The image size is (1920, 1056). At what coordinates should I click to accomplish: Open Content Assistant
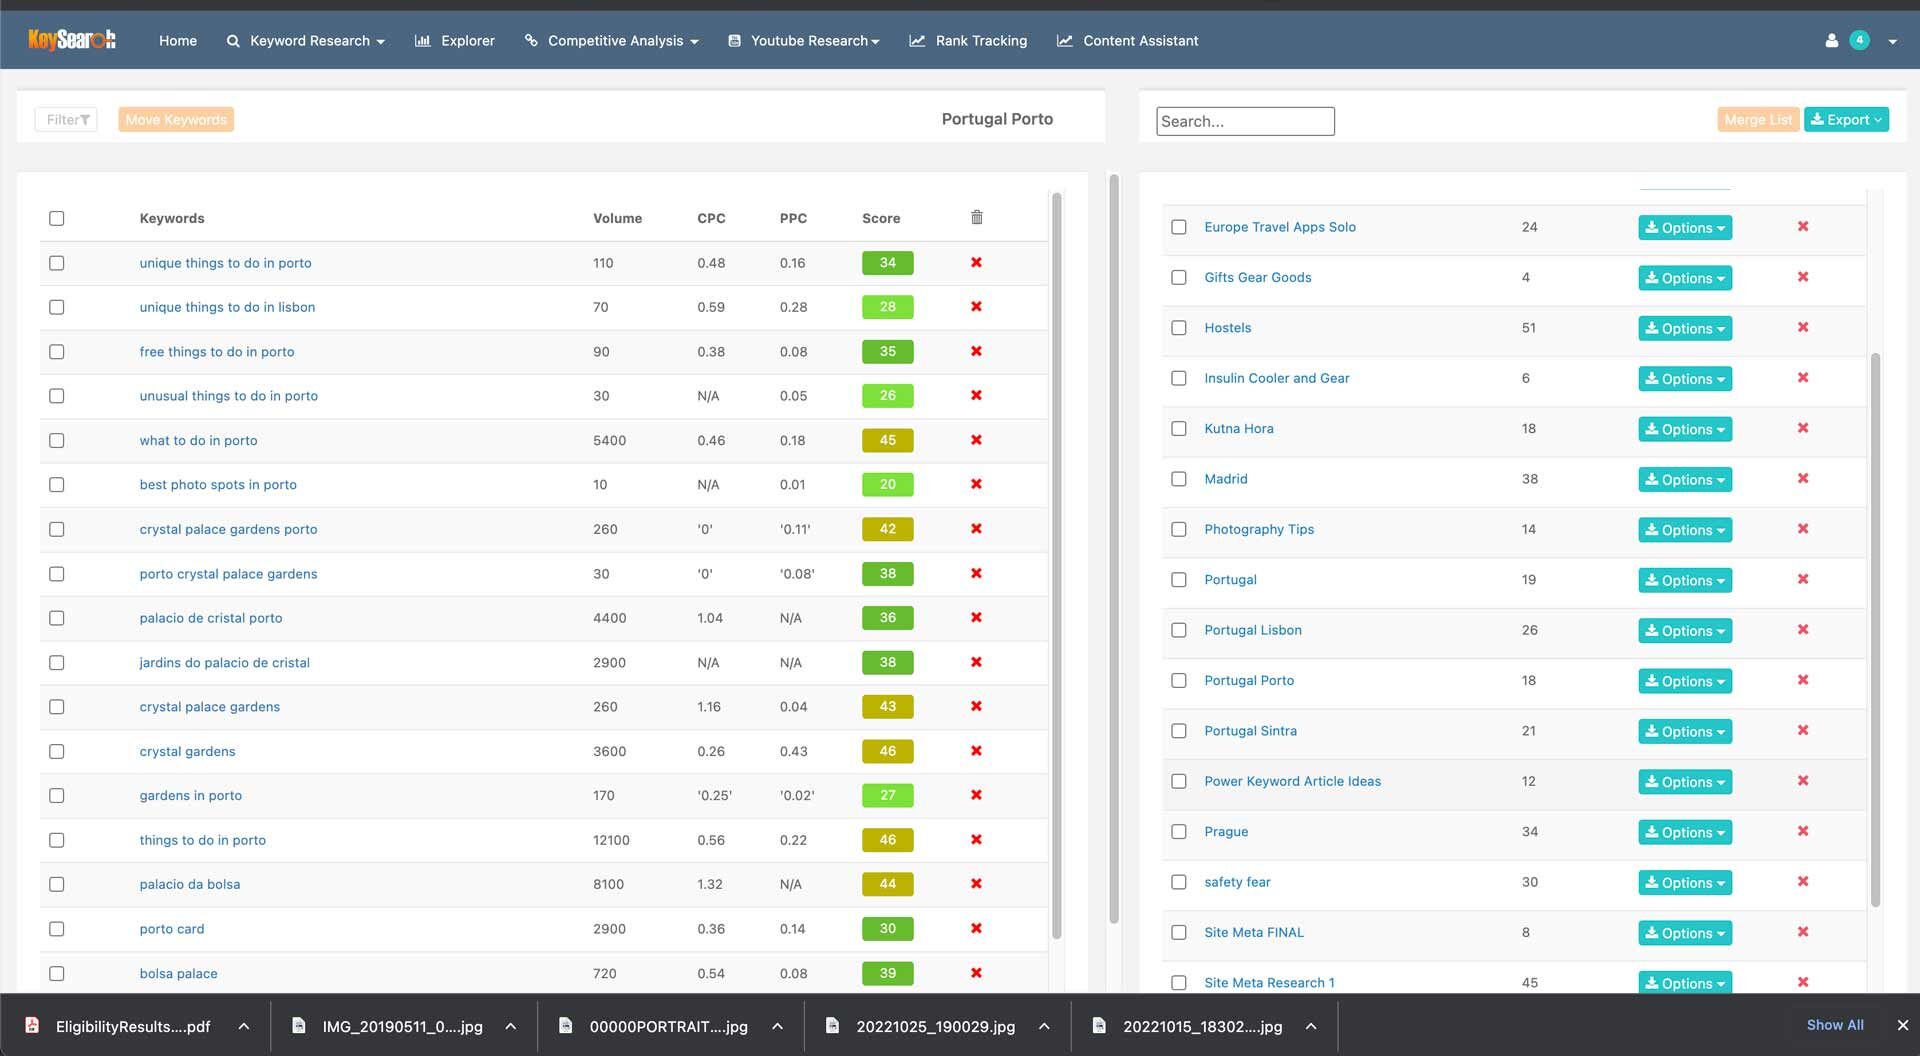(1128, 41)
